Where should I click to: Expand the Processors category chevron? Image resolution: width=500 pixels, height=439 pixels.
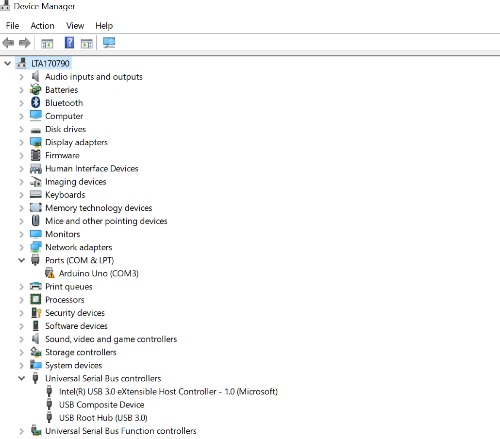tap(21, 300)
